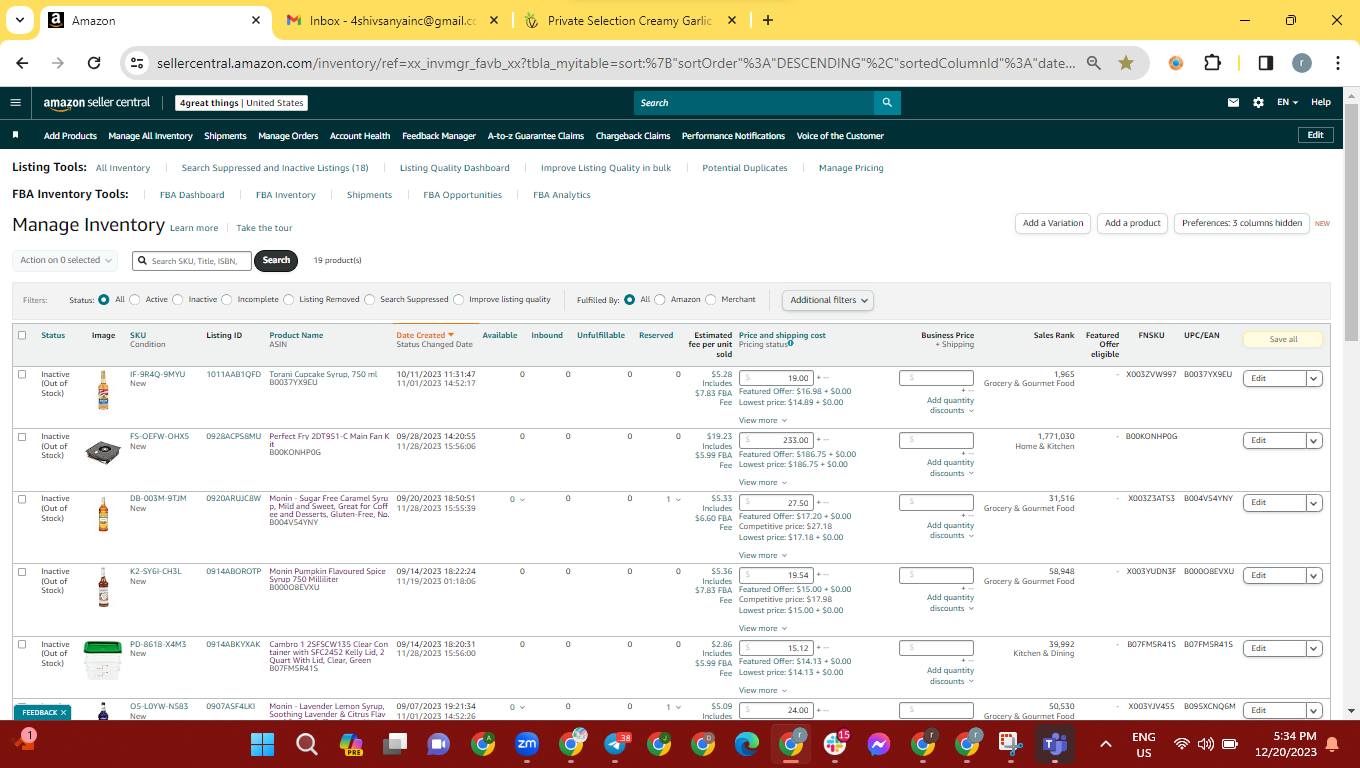Open the Windows Start menu
The width and height of the screenshot is (1360, 768).
(262, 744)
